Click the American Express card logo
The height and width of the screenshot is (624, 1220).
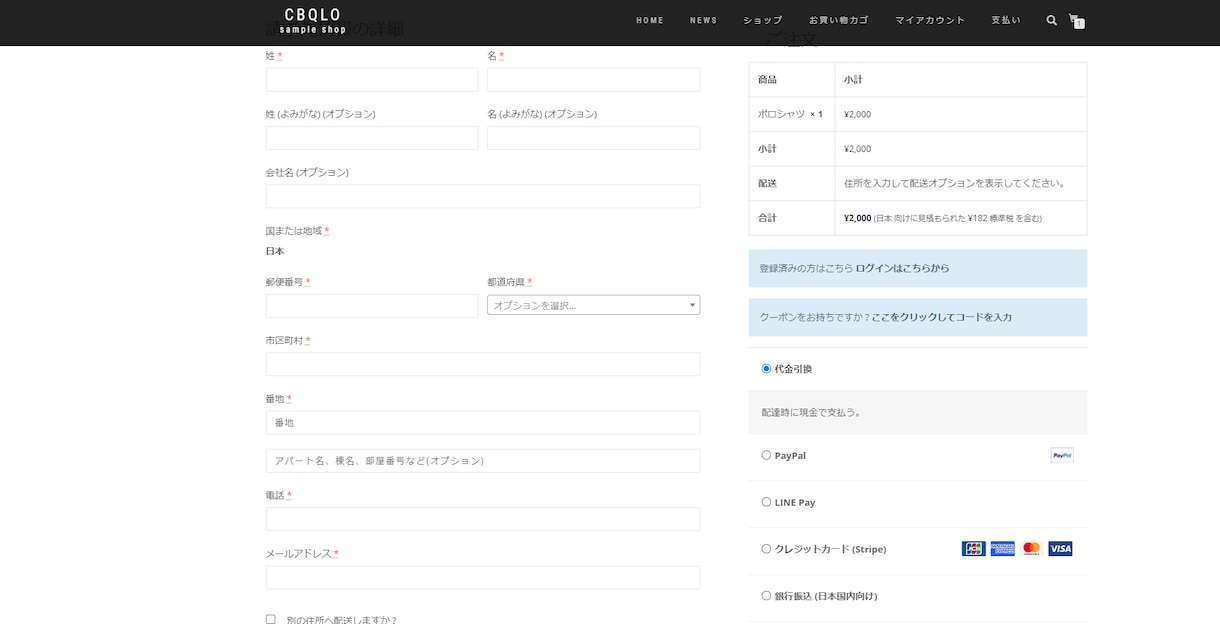(x=1002, y=549)
